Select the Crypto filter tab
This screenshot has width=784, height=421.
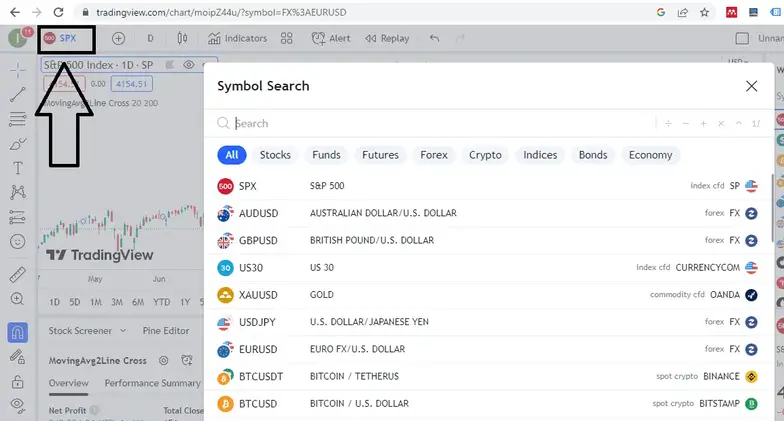[x=485, y=155]
